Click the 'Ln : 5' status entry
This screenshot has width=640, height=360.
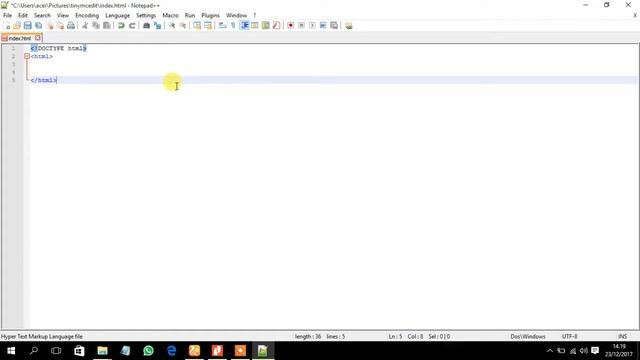tap(395, 337)
